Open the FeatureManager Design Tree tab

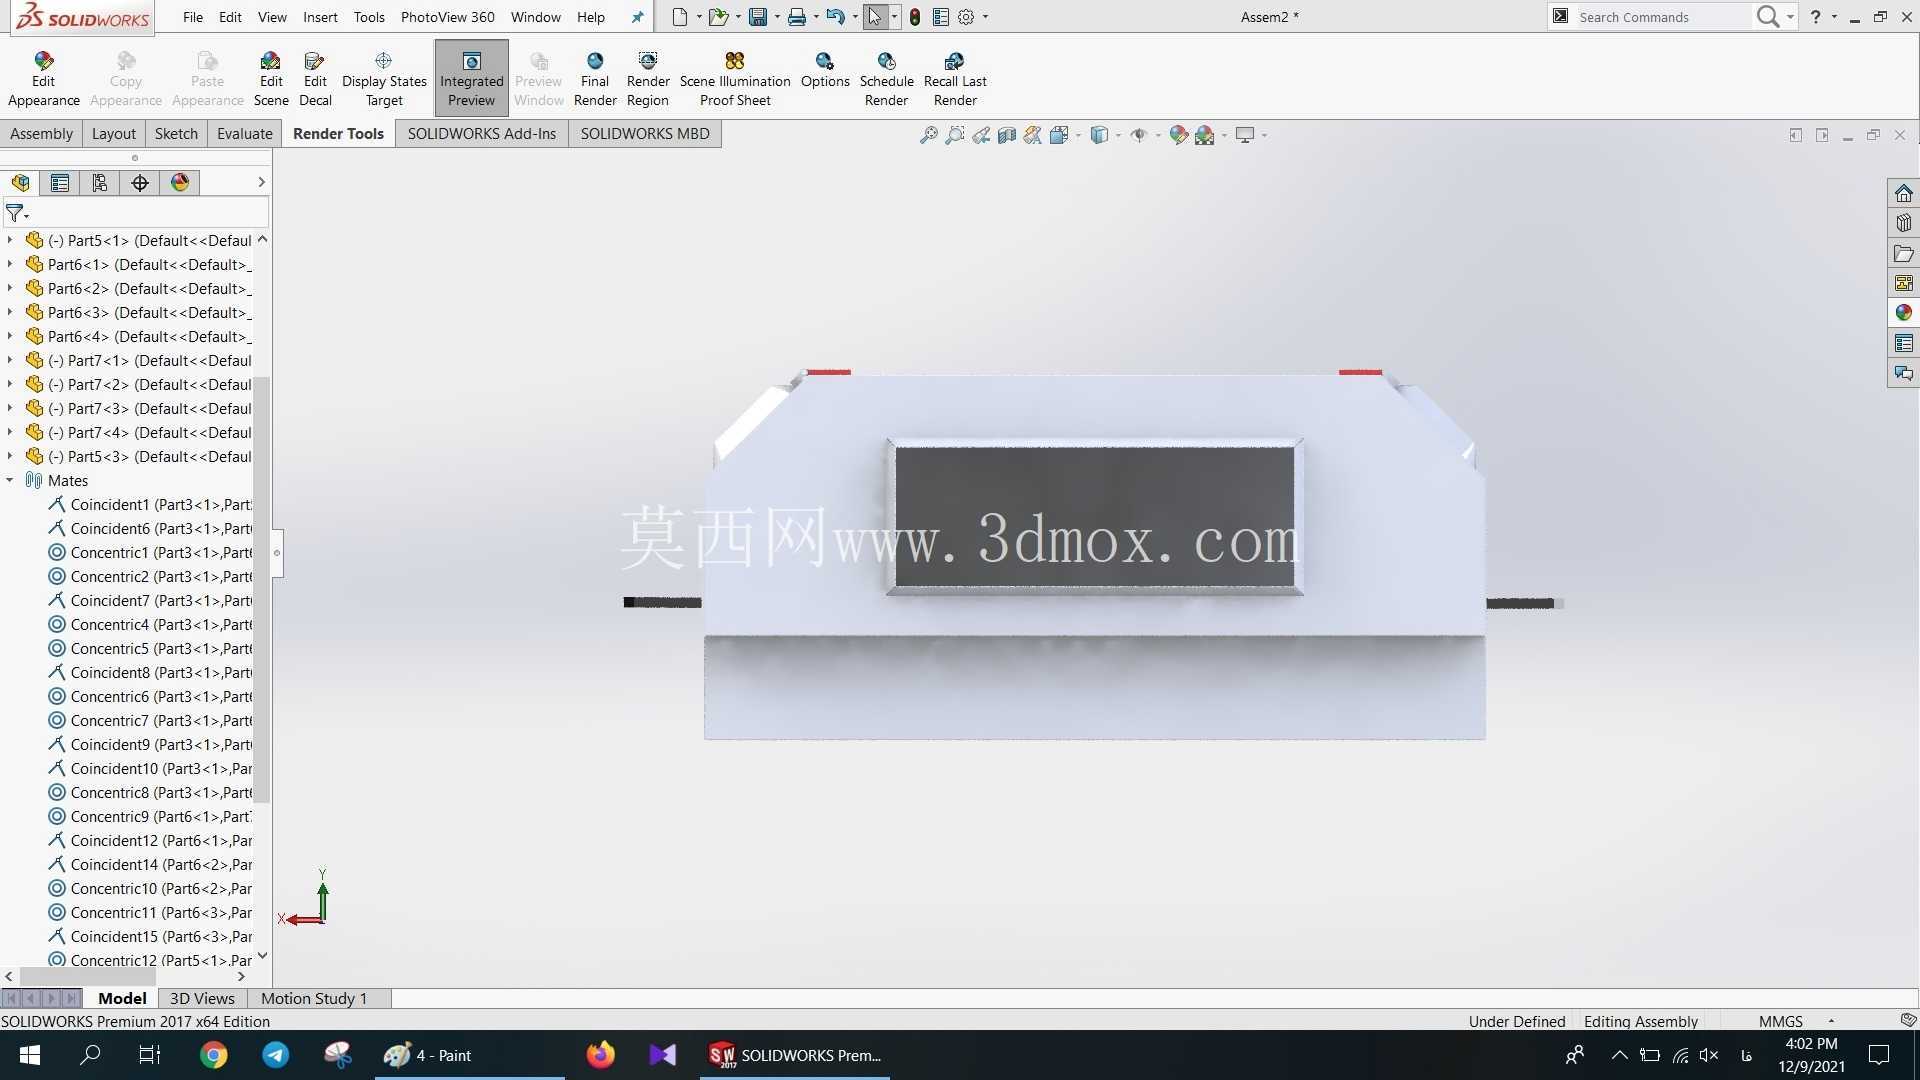[20, 182]
